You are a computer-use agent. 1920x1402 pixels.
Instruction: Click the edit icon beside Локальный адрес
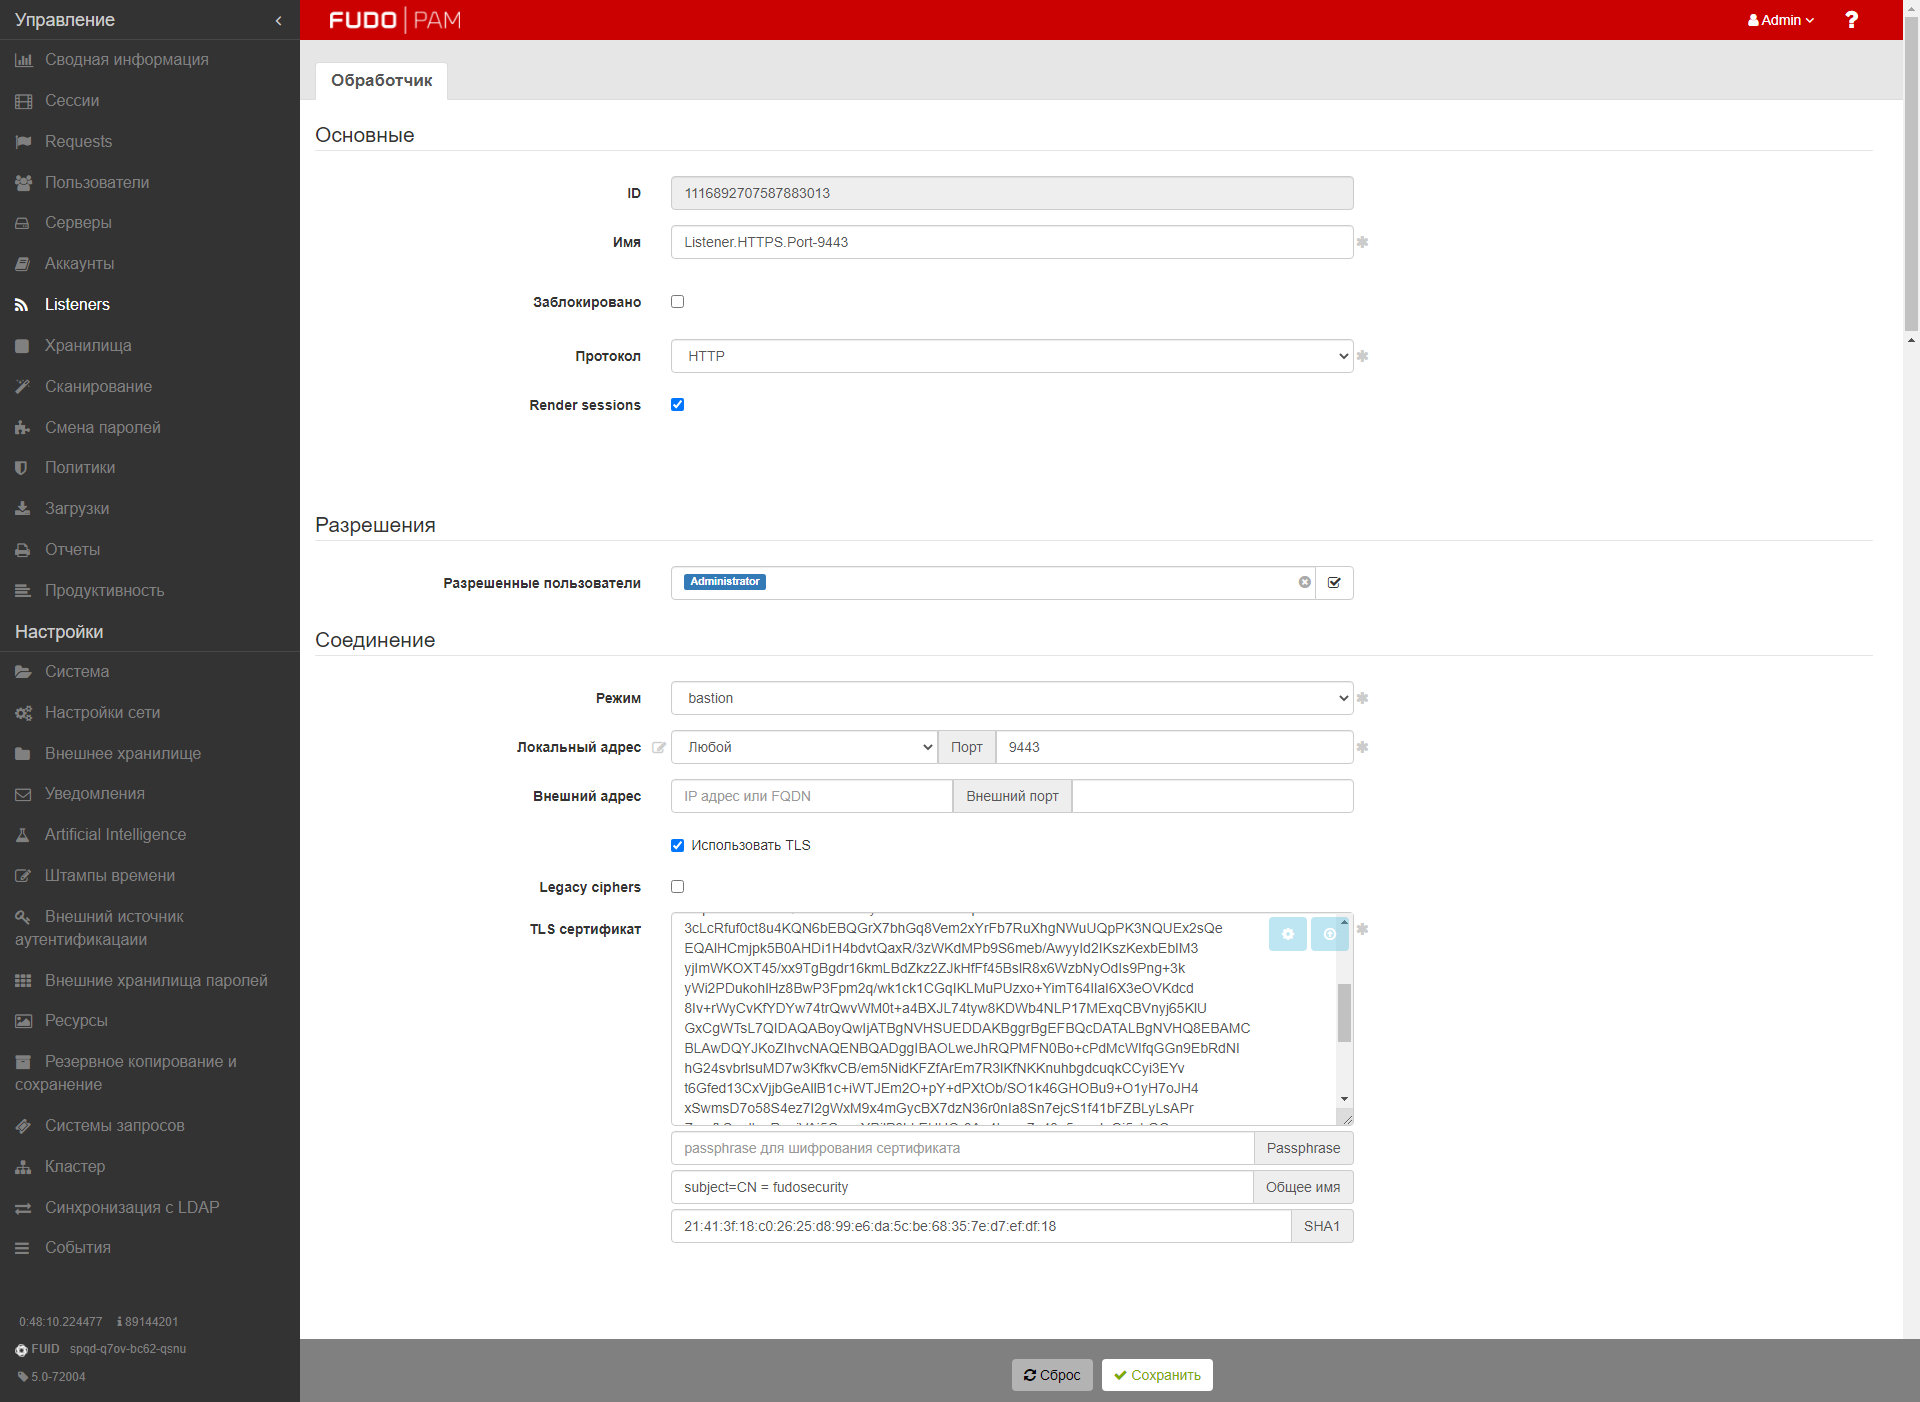[x=658, y=747]
